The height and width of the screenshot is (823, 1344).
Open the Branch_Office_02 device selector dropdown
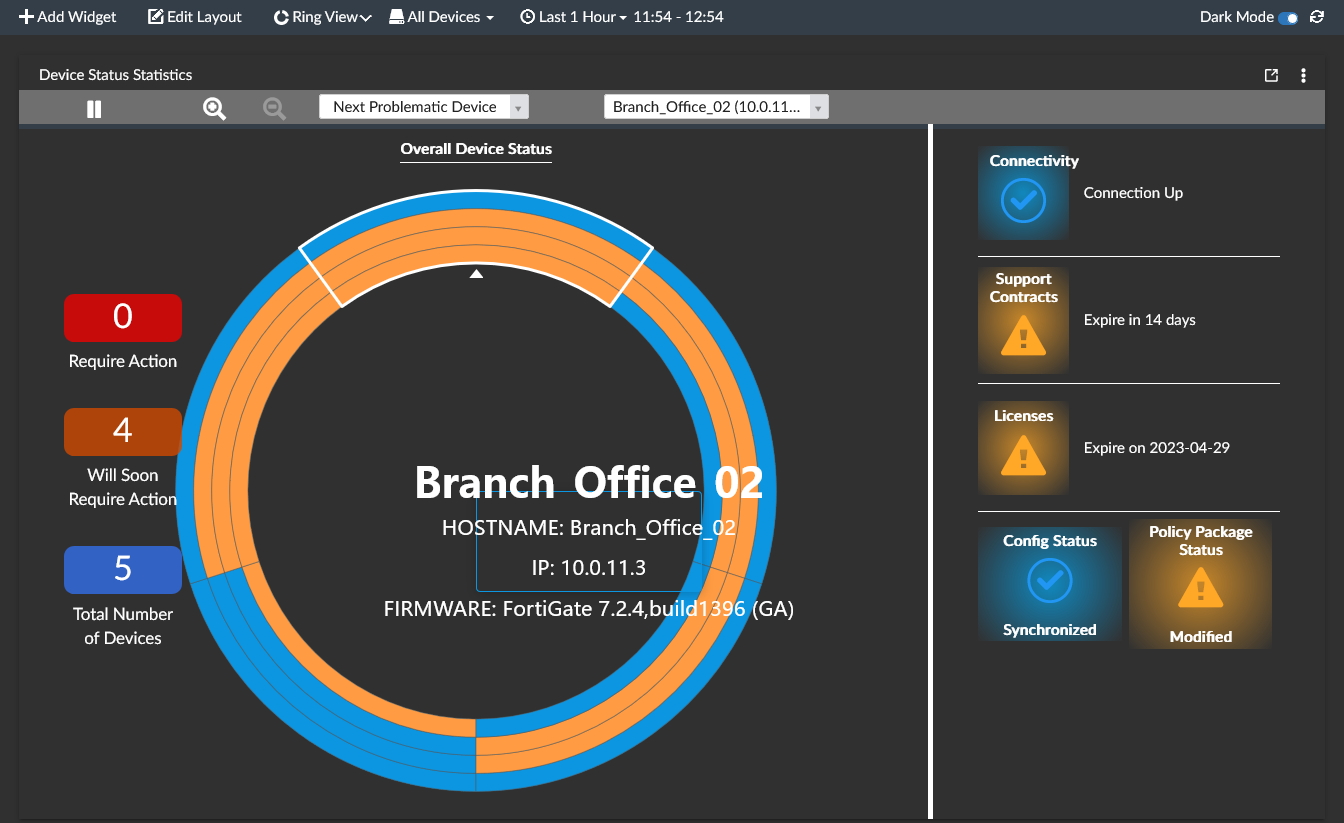[x=716, y=107]
